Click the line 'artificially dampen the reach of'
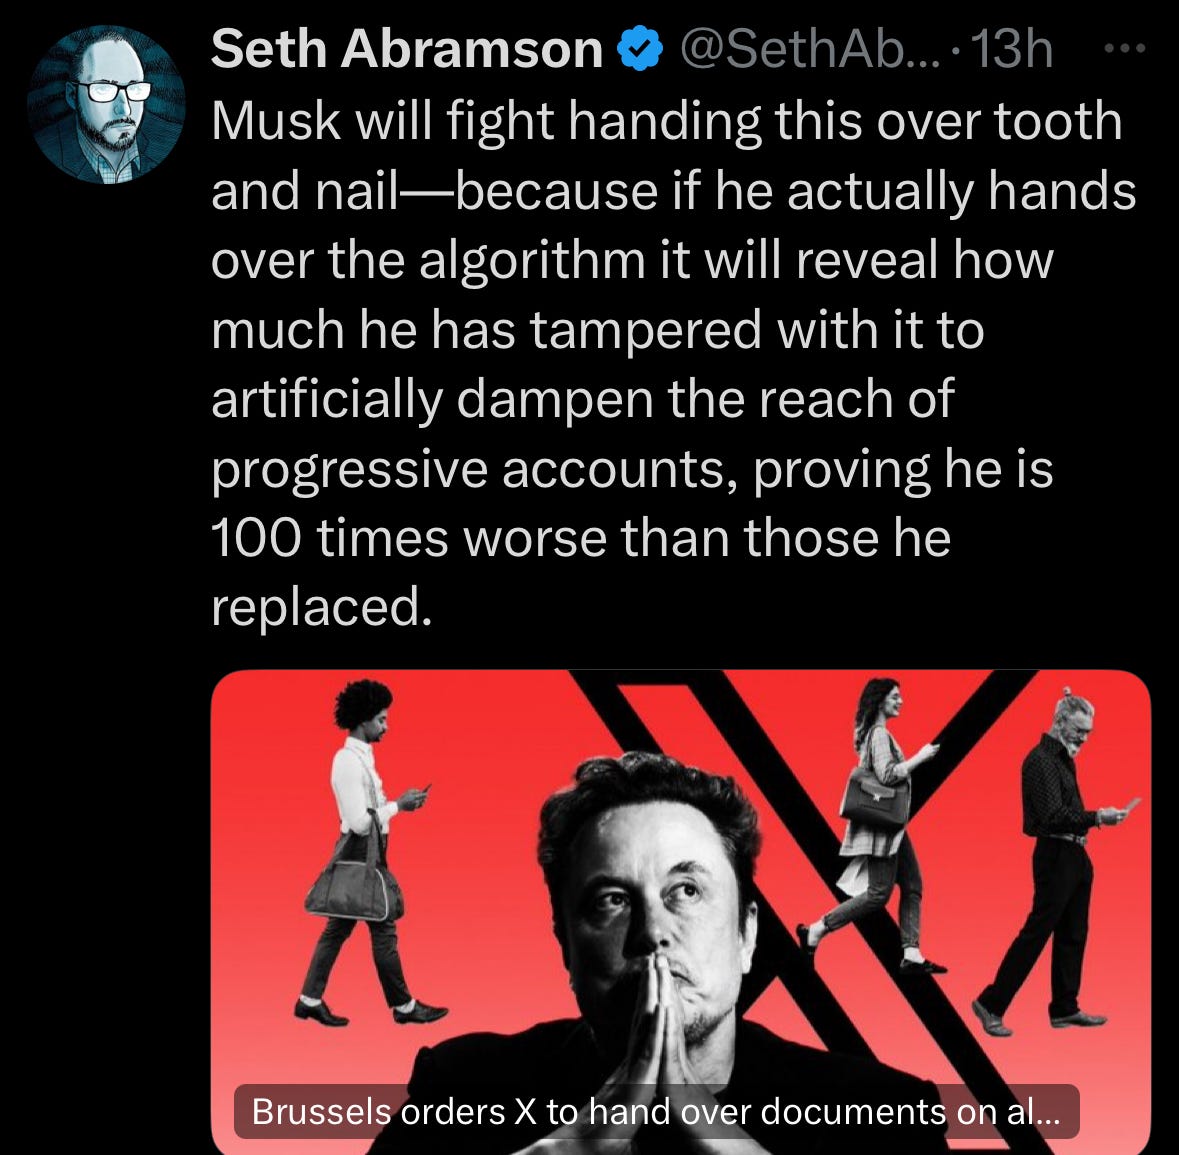The height and width of the screenshot is (1155, 1179). tap(583, 400)
